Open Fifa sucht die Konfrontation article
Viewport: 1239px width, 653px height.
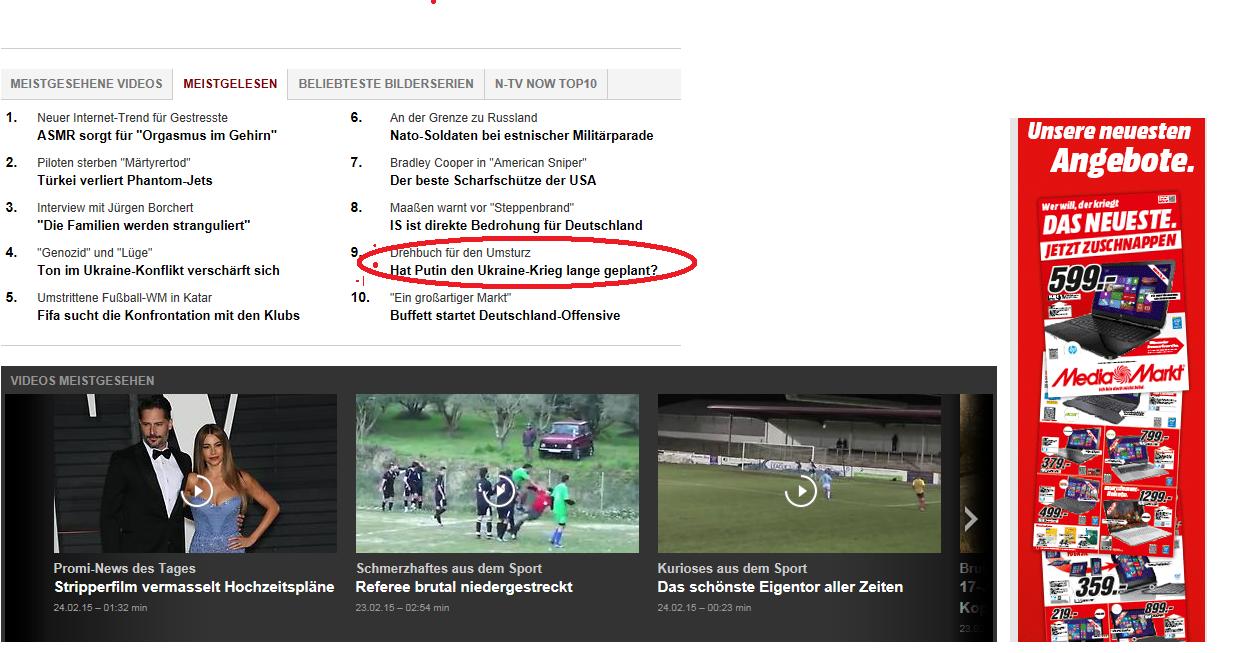(168, 315)
